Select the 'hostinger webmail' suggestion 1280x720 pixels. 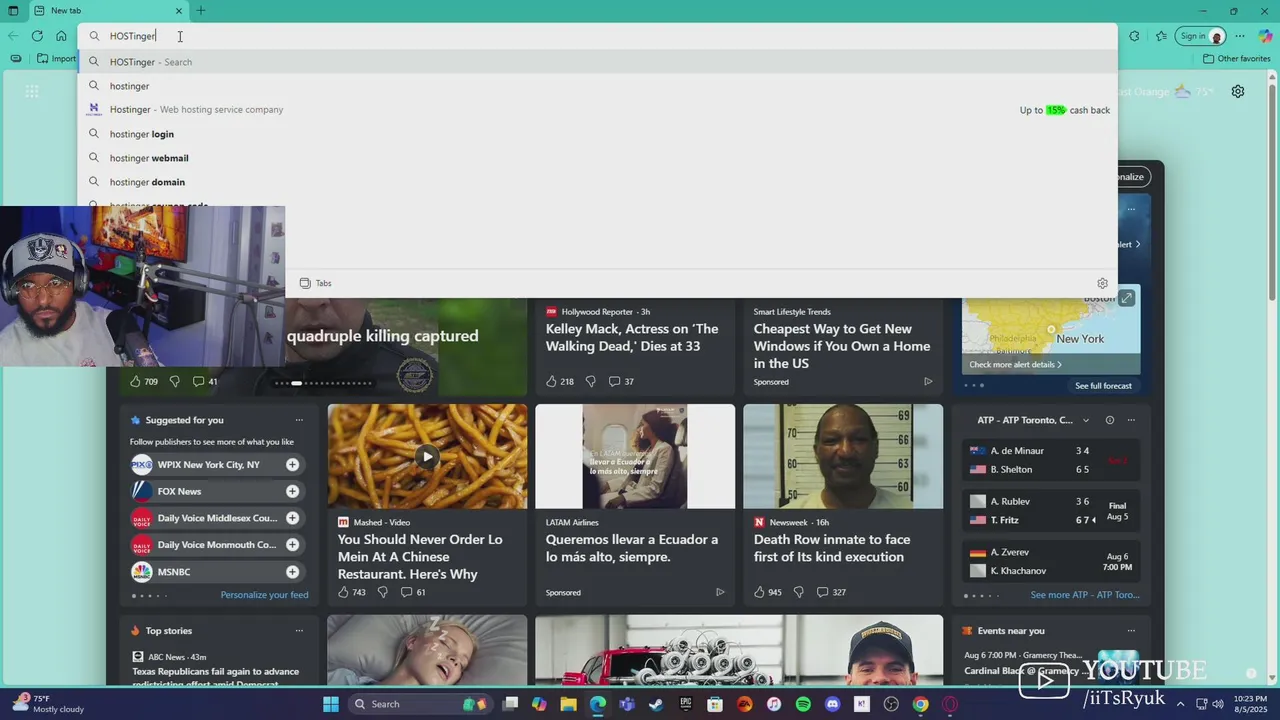[598, 158]
